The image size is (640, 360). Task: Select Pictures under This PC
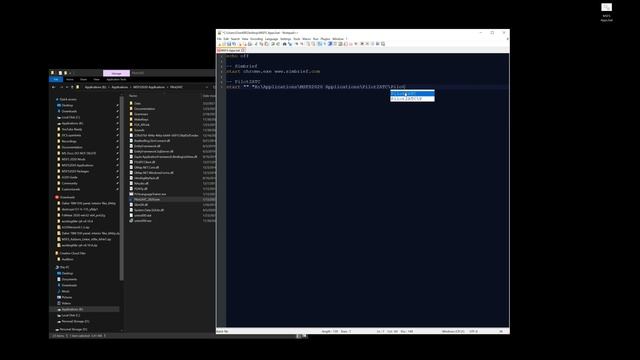click(67, 297)
